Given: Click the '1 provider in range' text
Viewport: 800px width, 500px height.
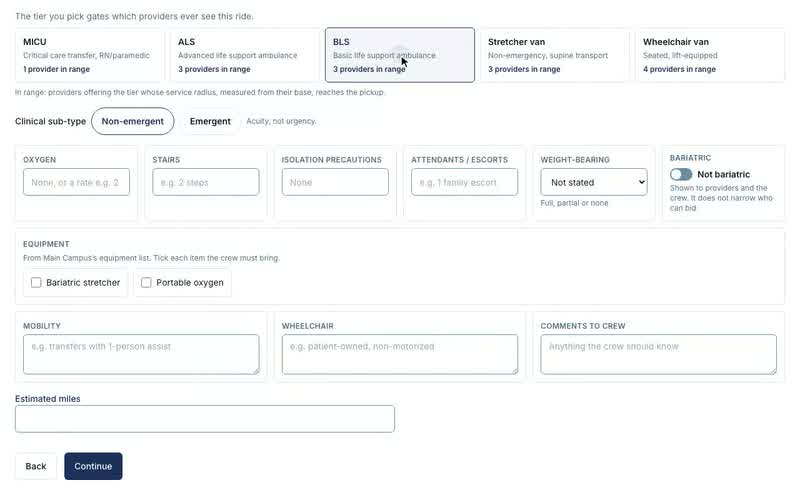Looking at the screenshot, I should (56, 69).
